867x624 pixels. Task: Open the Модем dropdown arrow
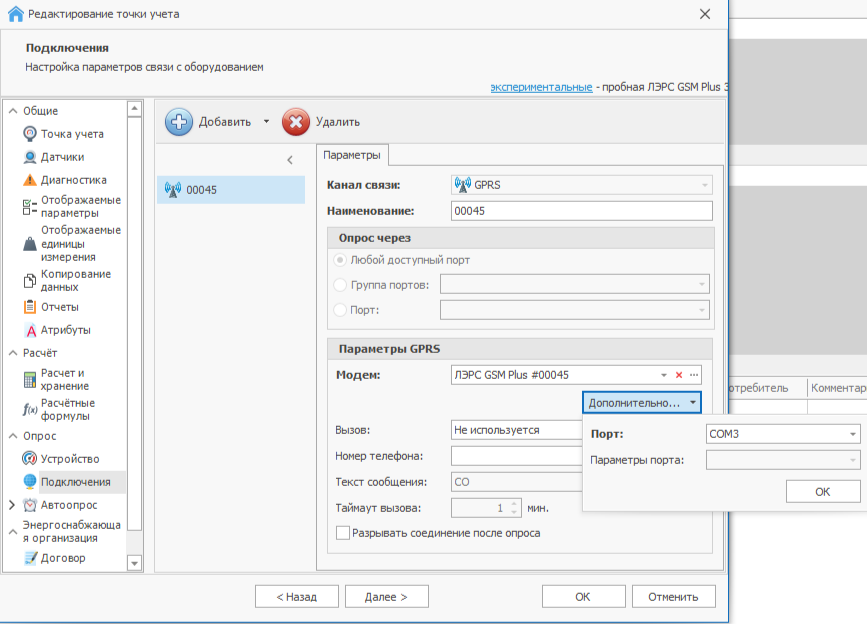(x=664, y=375)
